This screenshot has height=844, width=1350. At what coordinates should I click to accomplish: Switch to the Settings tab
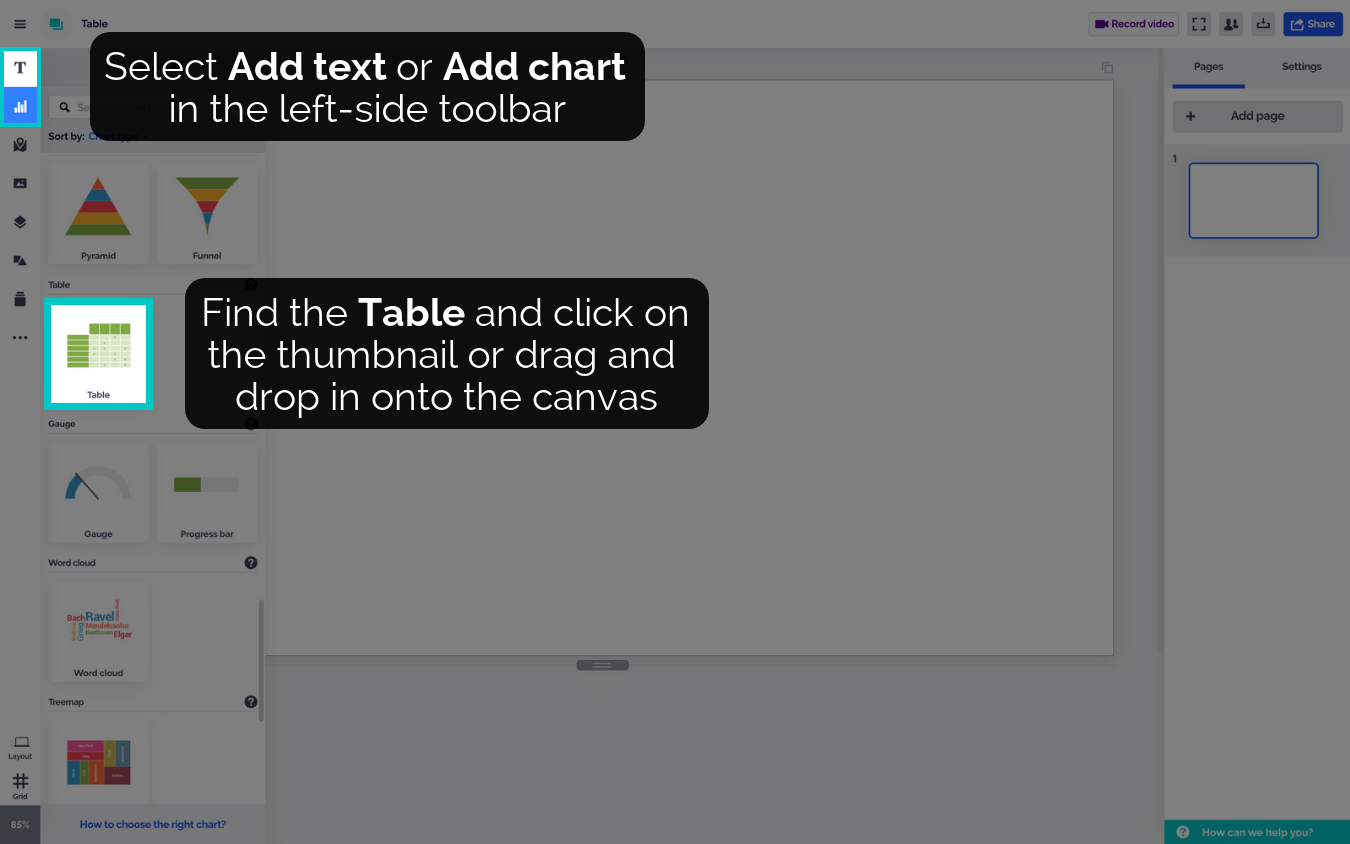1301,67
